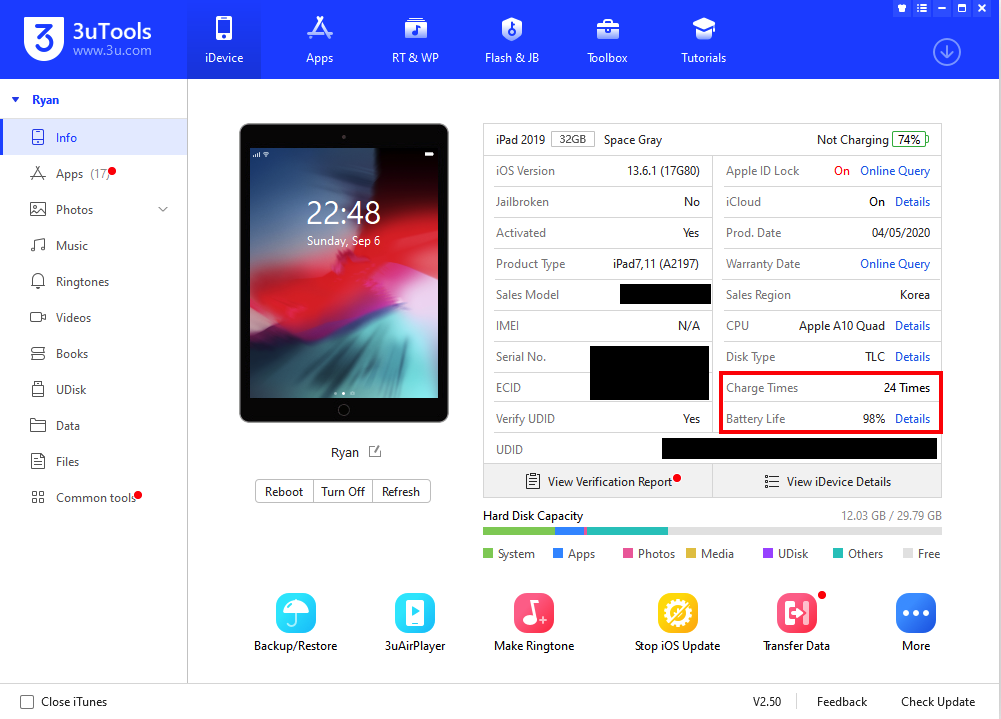The image size is (1001, 719).
Task: Click Check Update
Action: [938, 702]
